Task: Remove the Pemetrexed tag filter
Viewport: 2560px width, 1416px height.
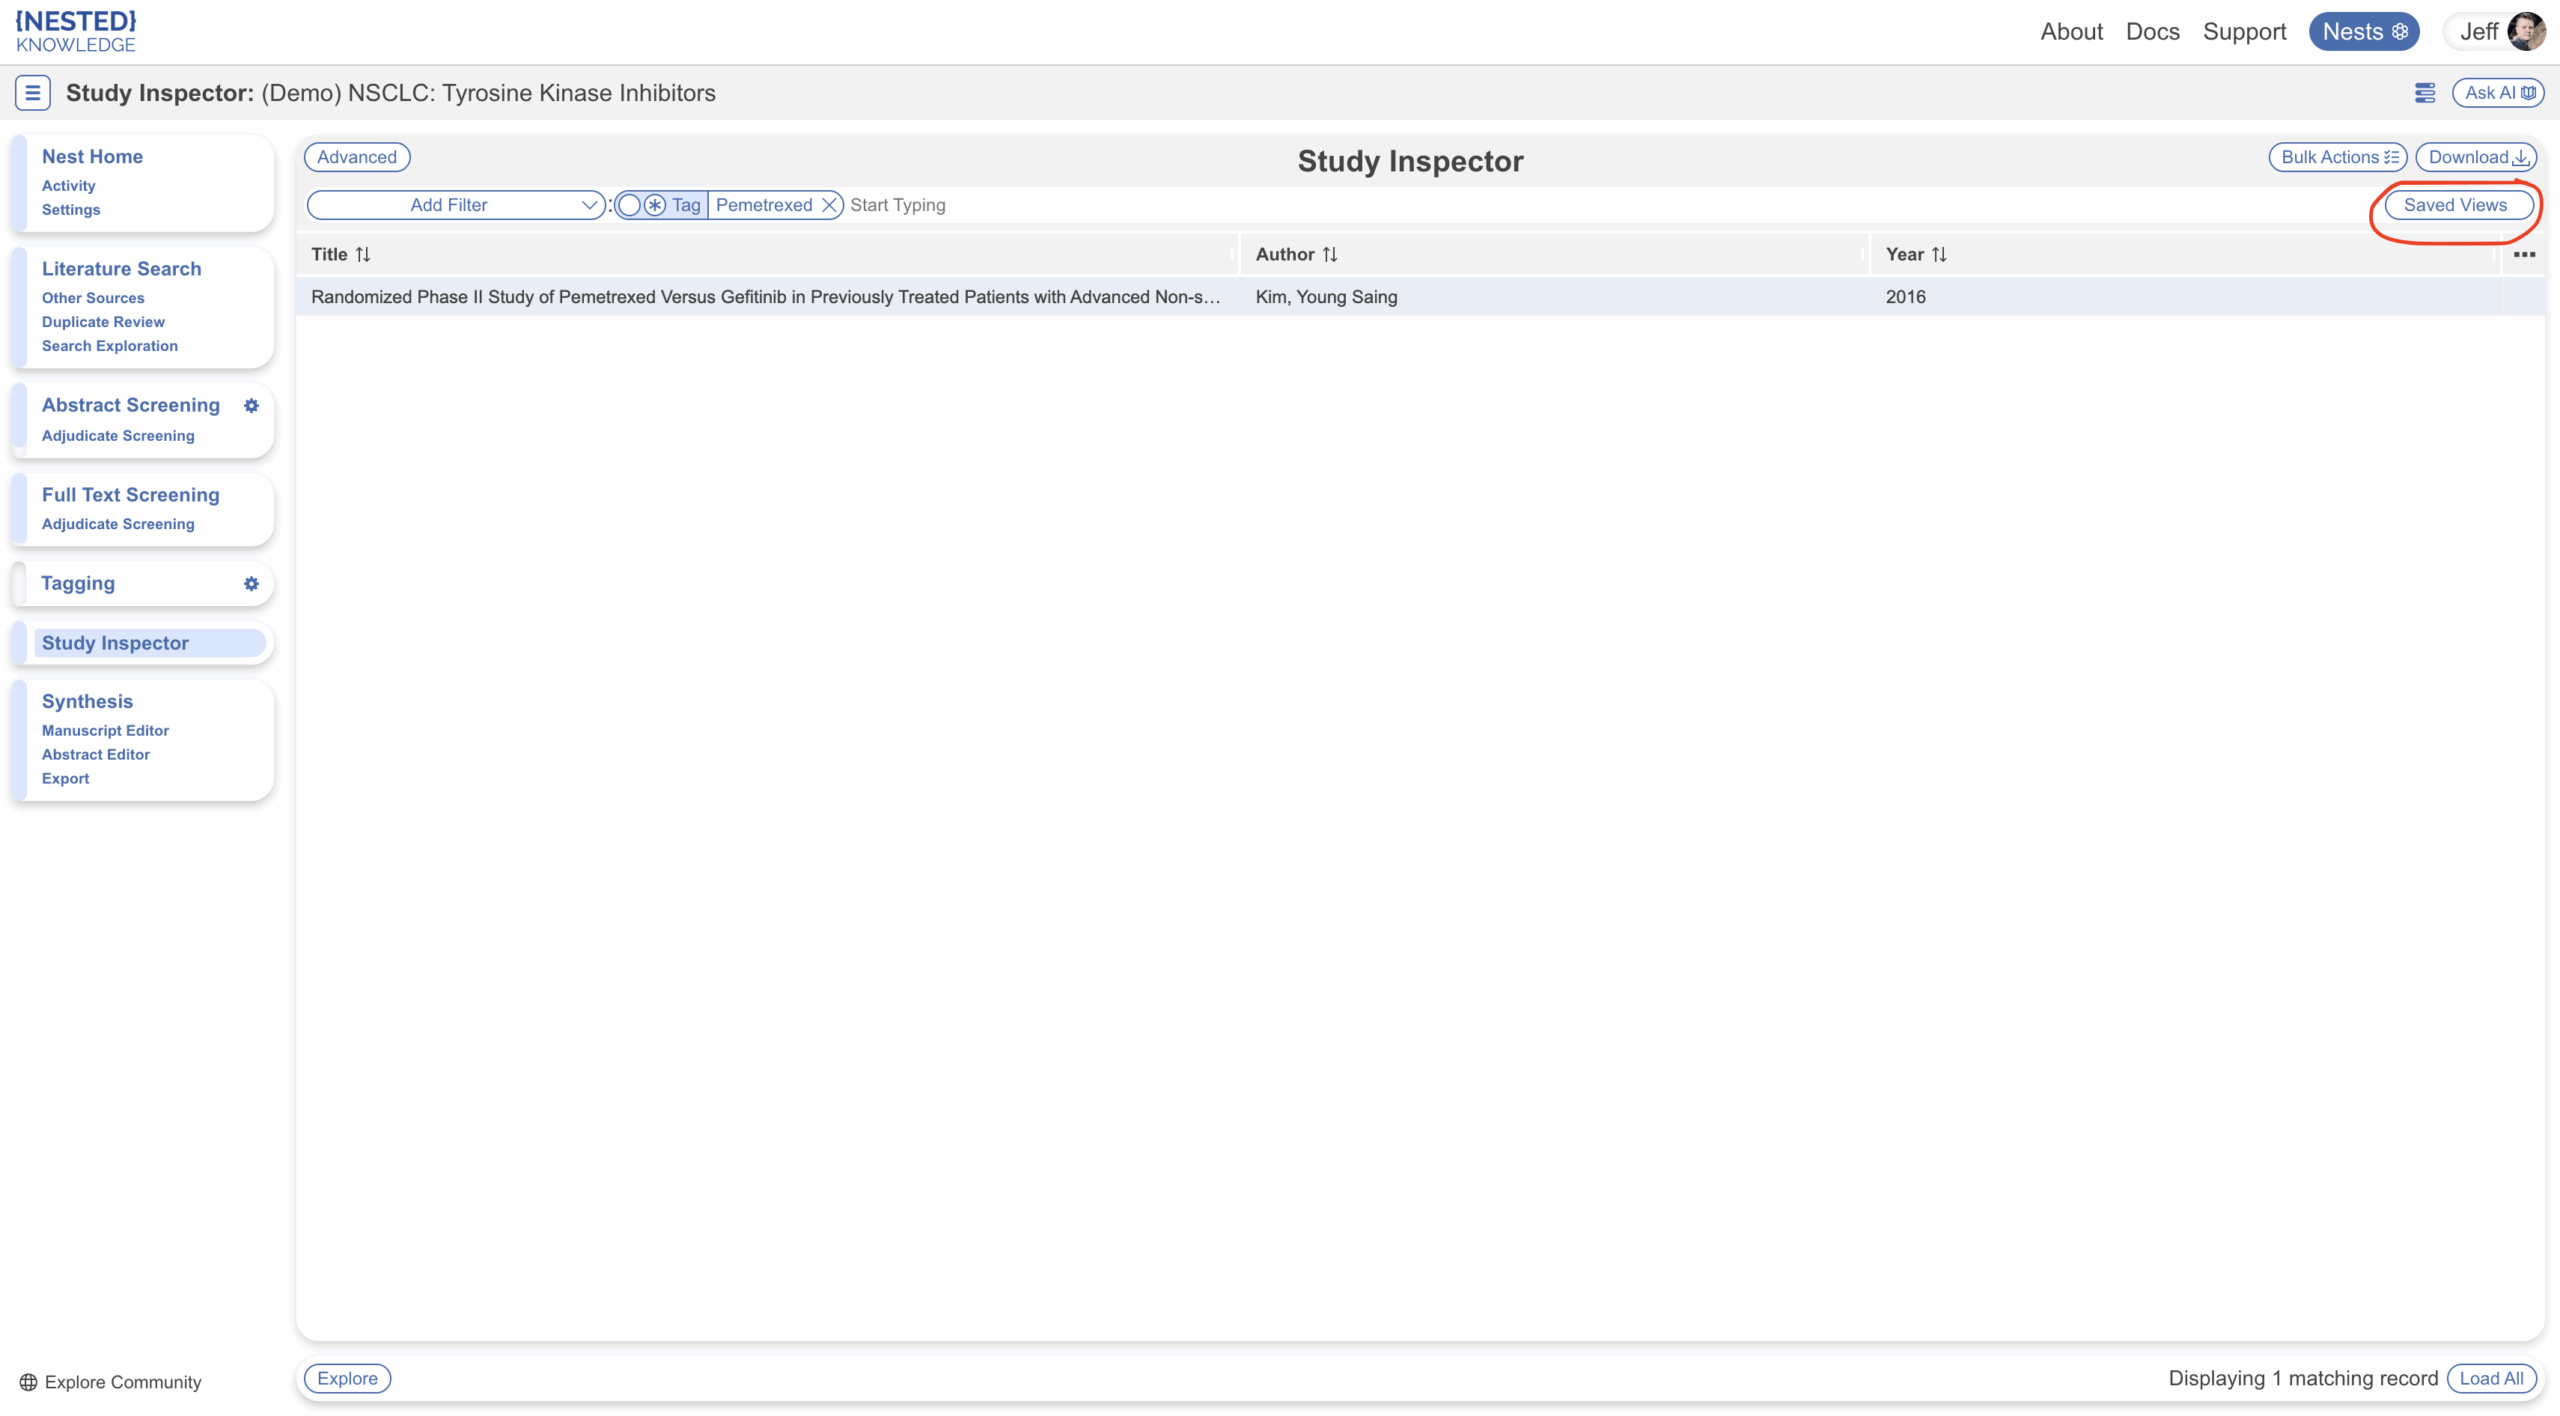Action: pyautogui.click(x=829, y=205)
